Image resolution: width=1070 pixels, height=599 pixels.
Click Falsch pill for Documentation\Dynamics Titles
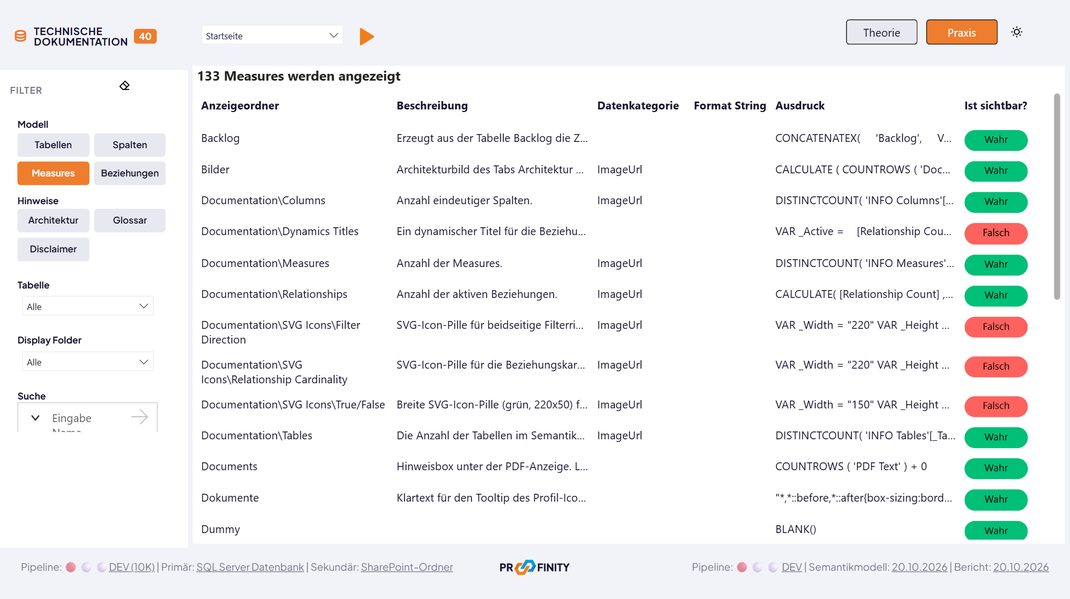tap(996, 233)
